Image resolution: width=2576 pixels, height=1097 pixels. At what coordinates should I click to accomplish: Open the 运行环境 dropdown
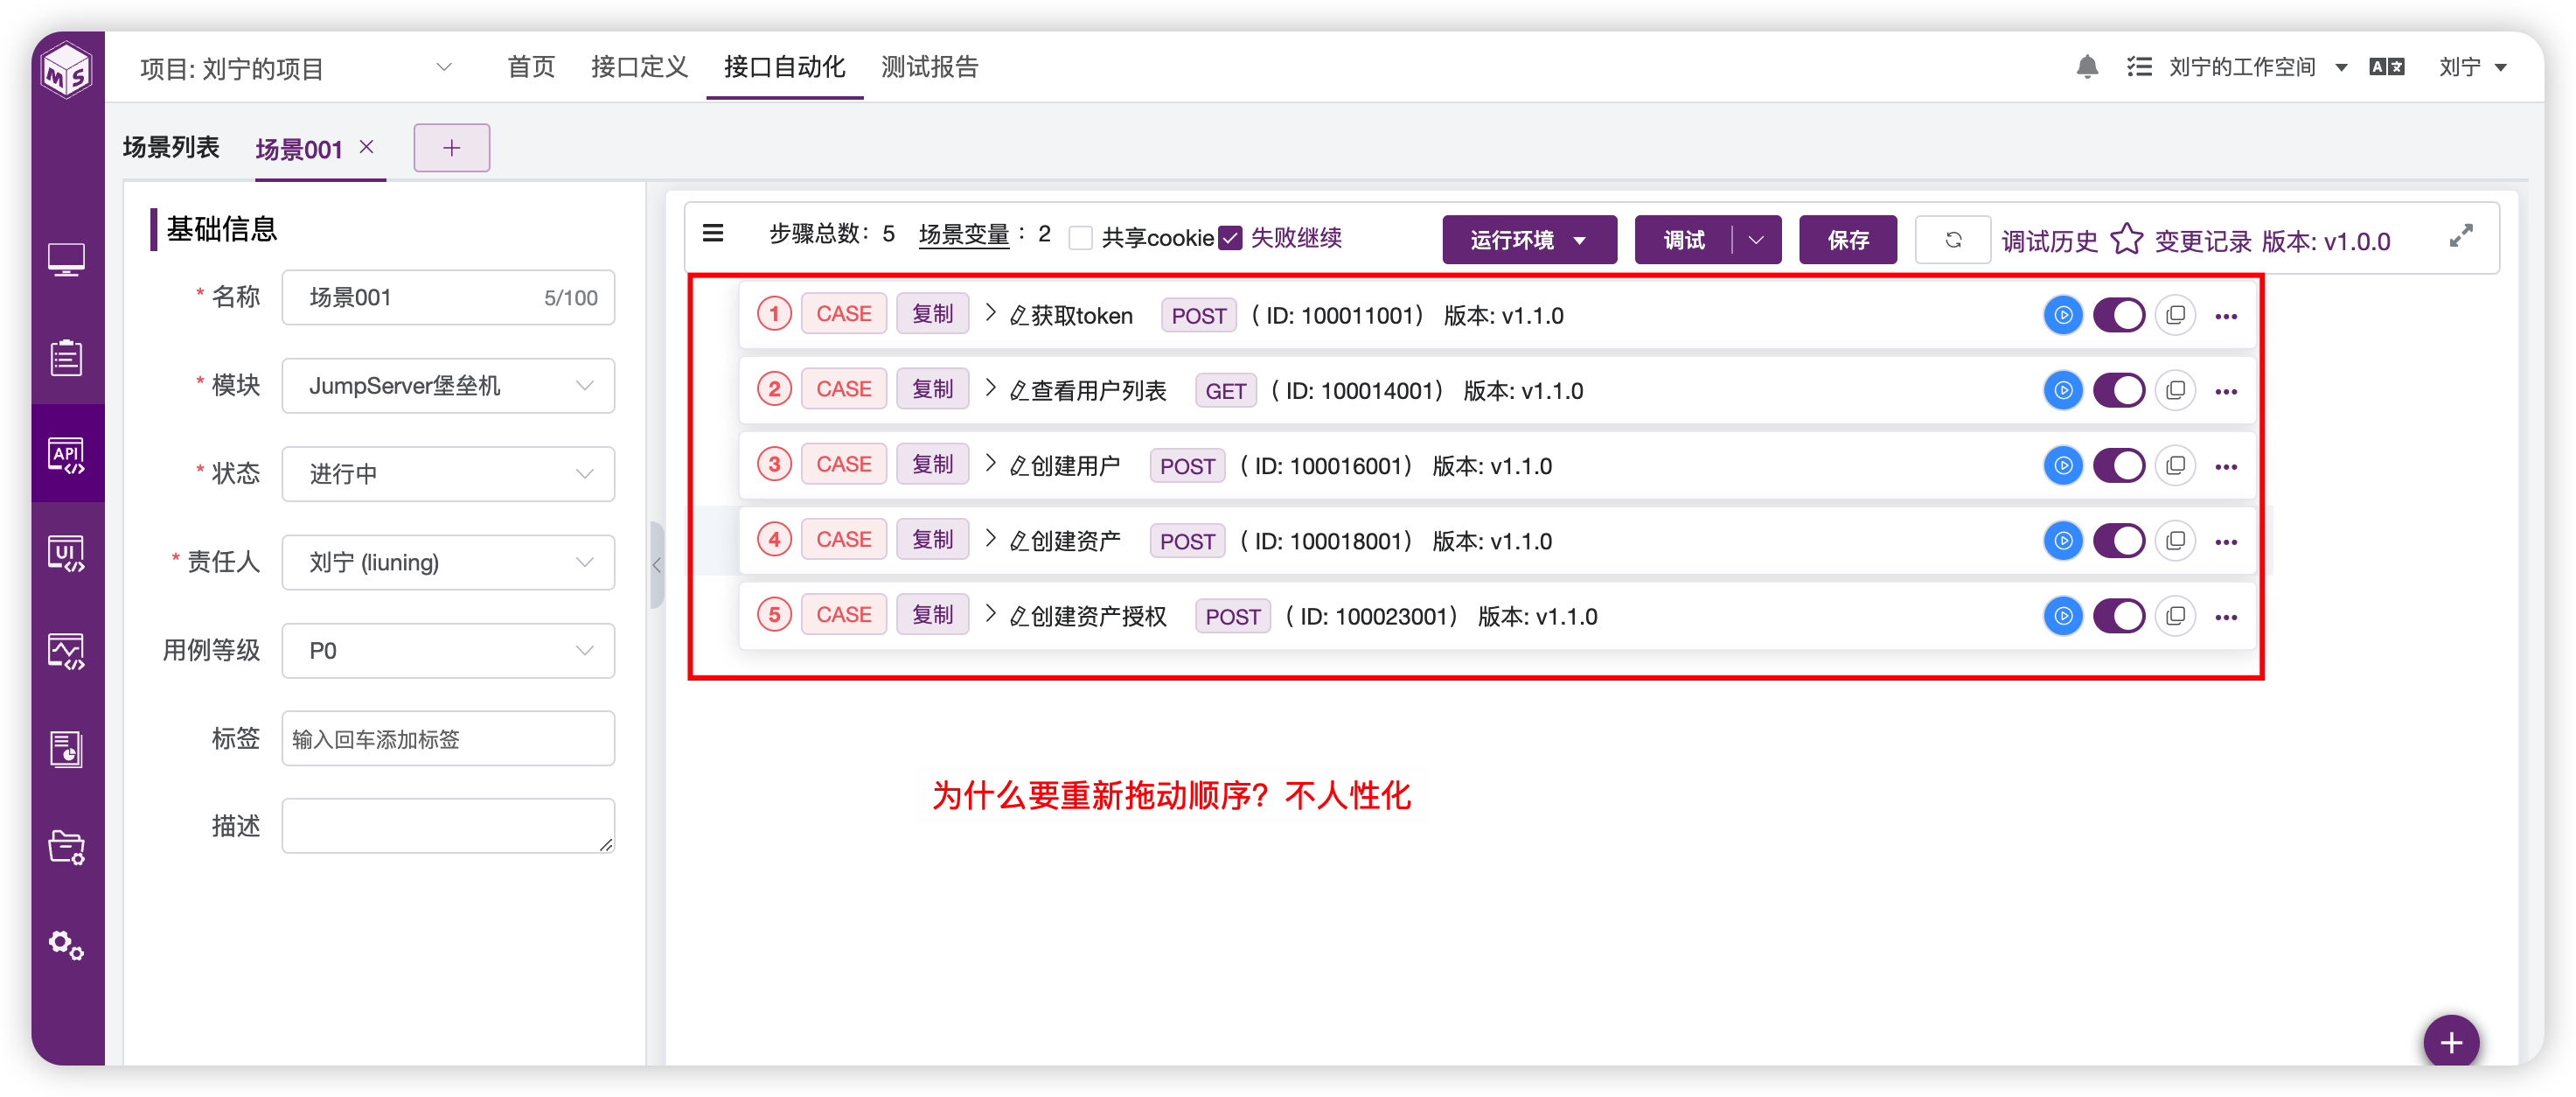(x=1529, y=239)
